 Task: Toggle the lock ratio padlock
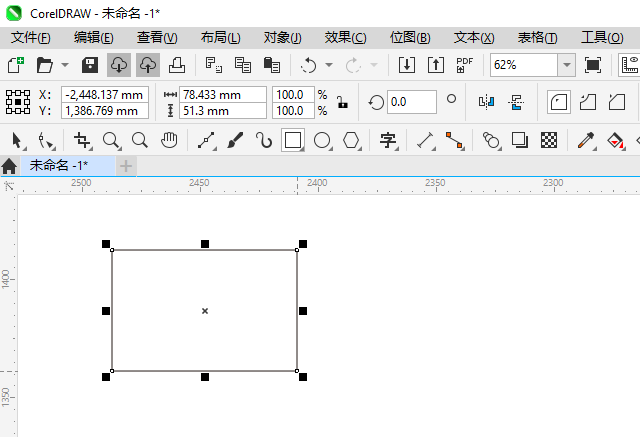pyautogui.click(x=343, y=102)
